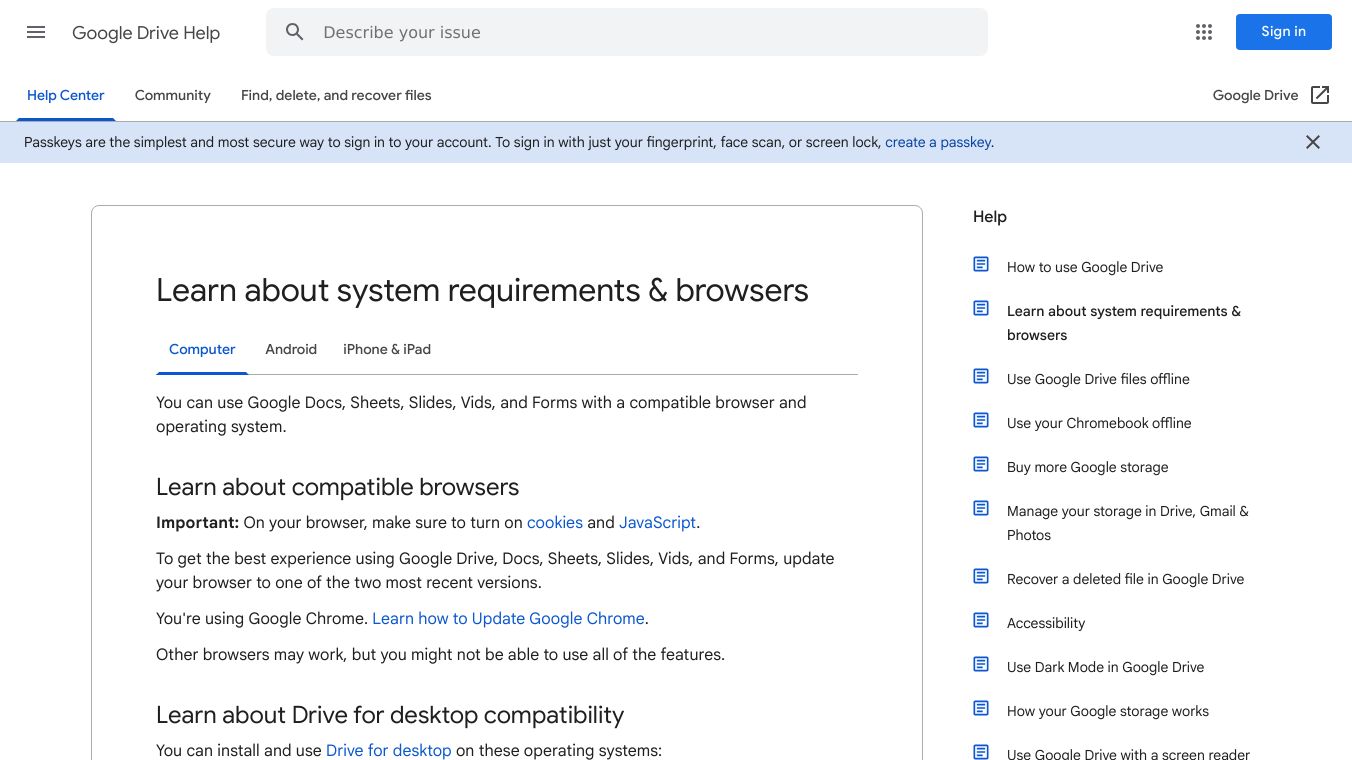
Task: Click the search magnifier icon
Action: [295, 32]
